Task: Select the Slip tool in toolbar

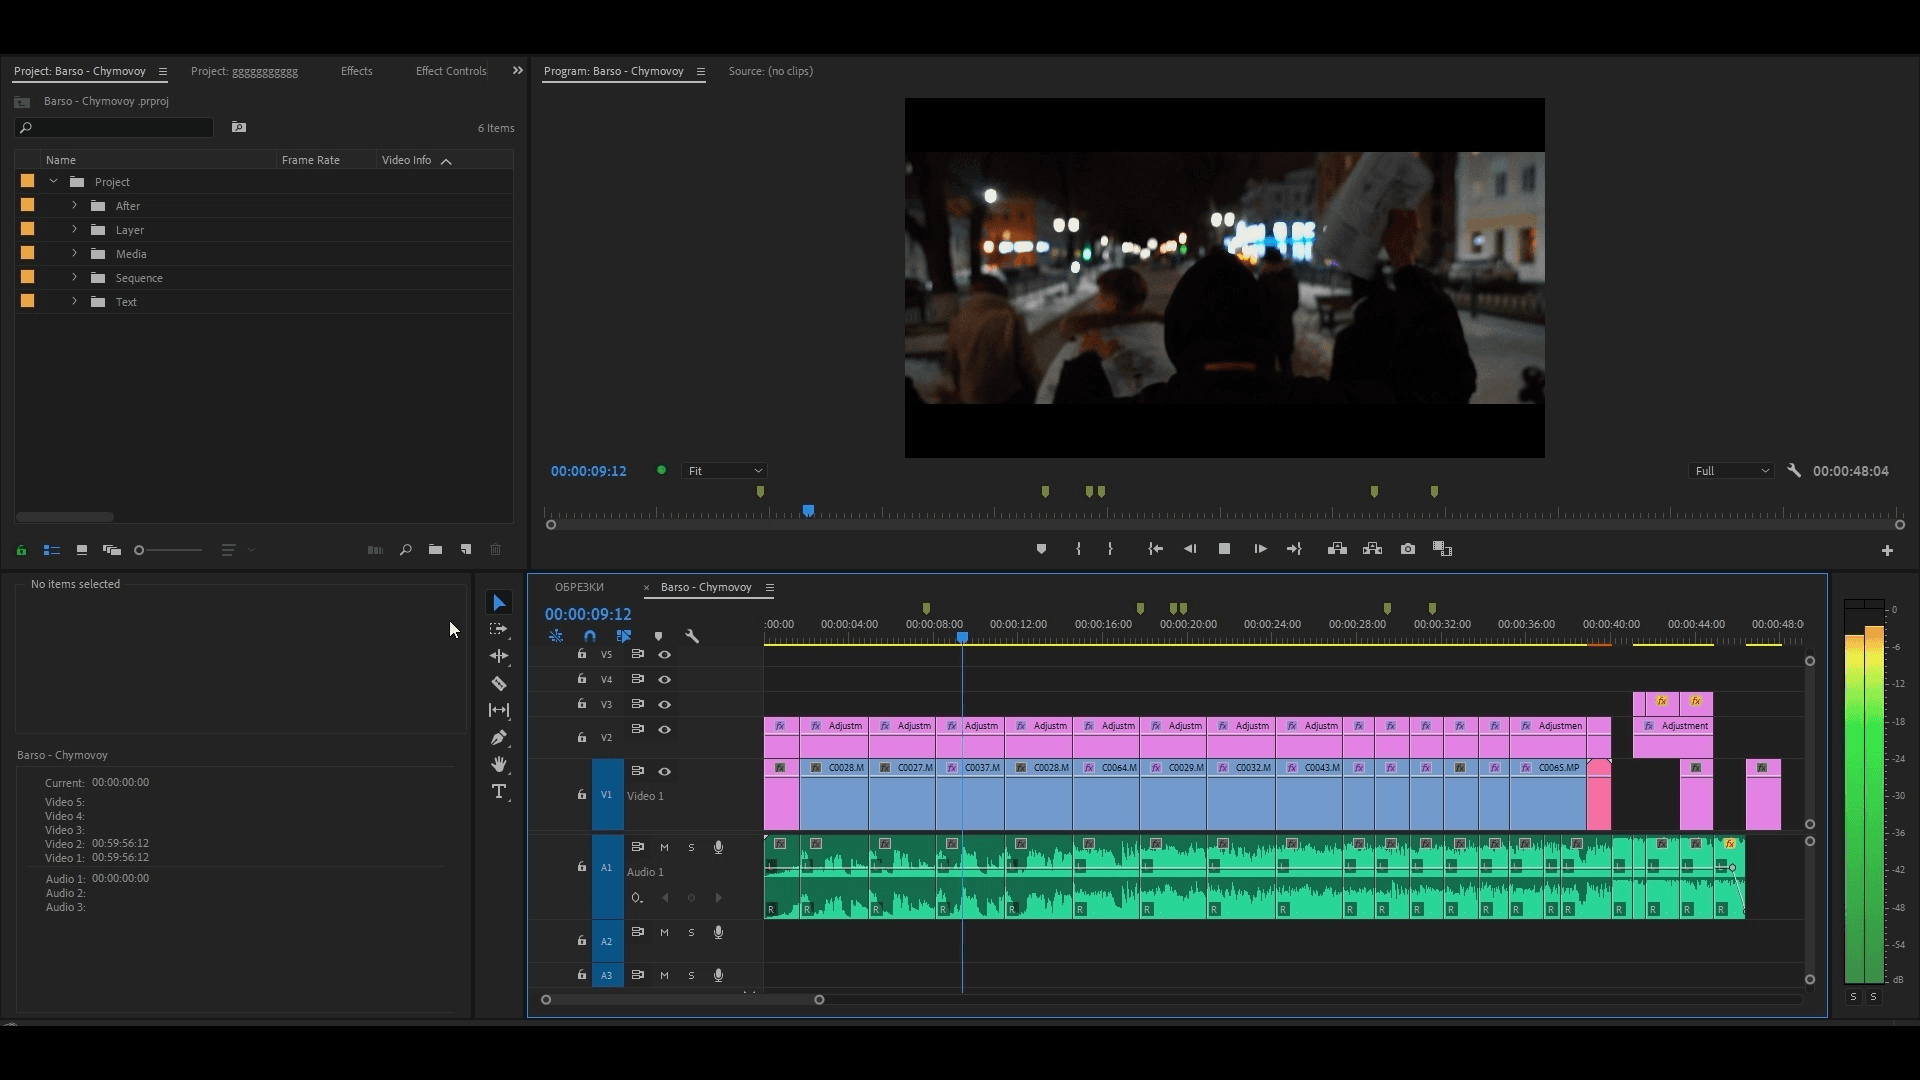Action: [x=498, y=709]
